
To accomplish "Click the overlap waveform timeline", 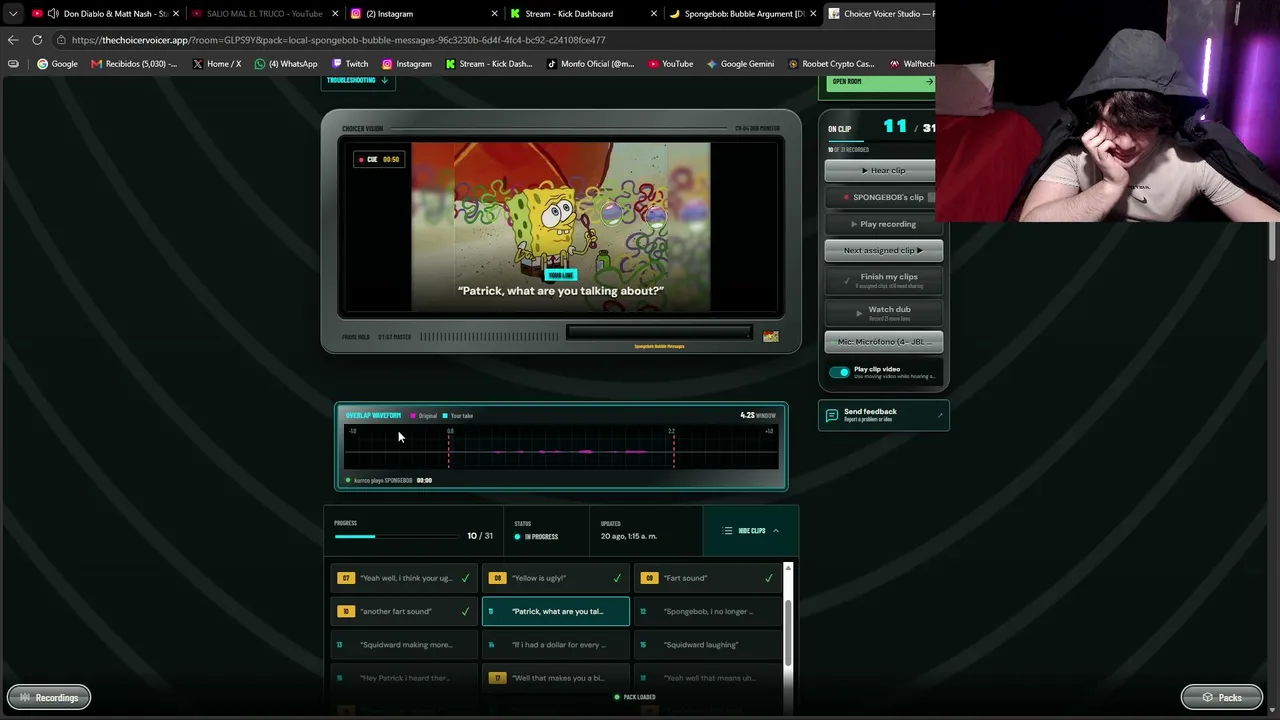I will tap(561, 447).
